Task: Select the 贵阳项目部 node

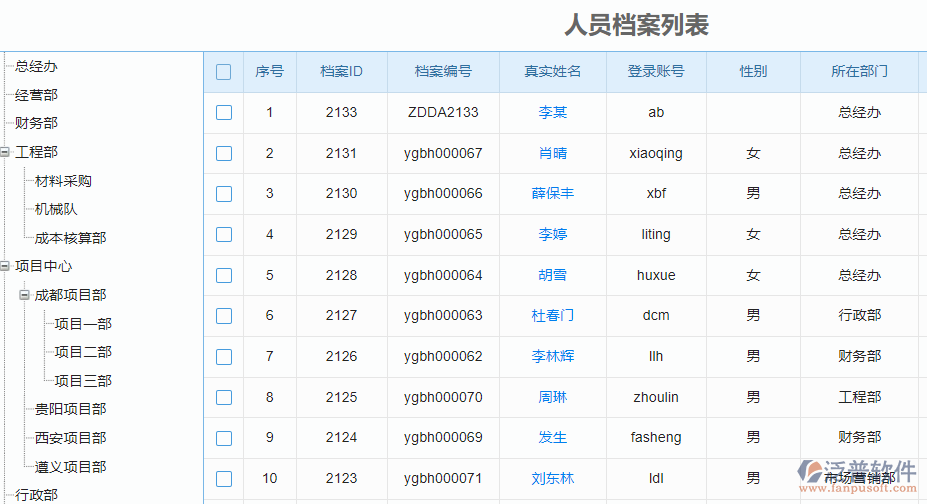Action: coord(70,409)
